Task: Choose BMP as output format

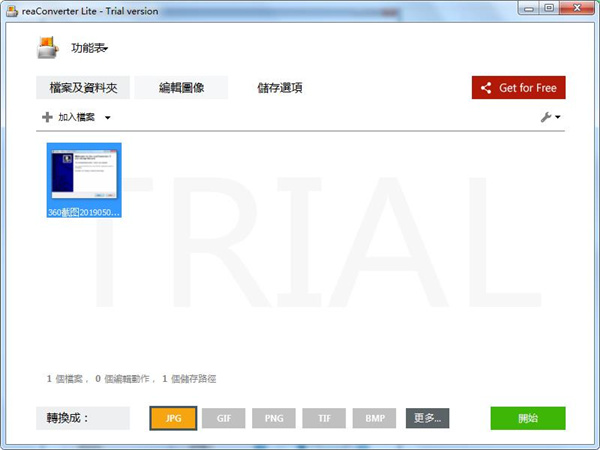Action: (x=374, y=418)
